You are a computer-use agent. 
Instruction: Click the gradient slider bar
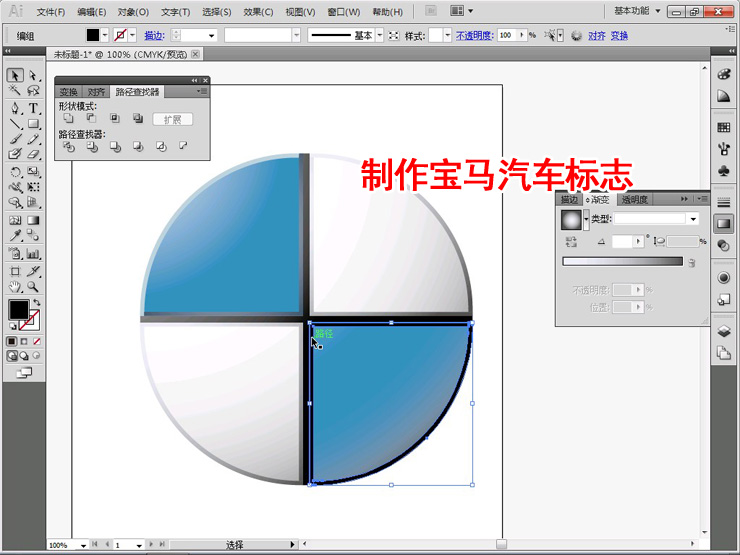pos(621,262)
